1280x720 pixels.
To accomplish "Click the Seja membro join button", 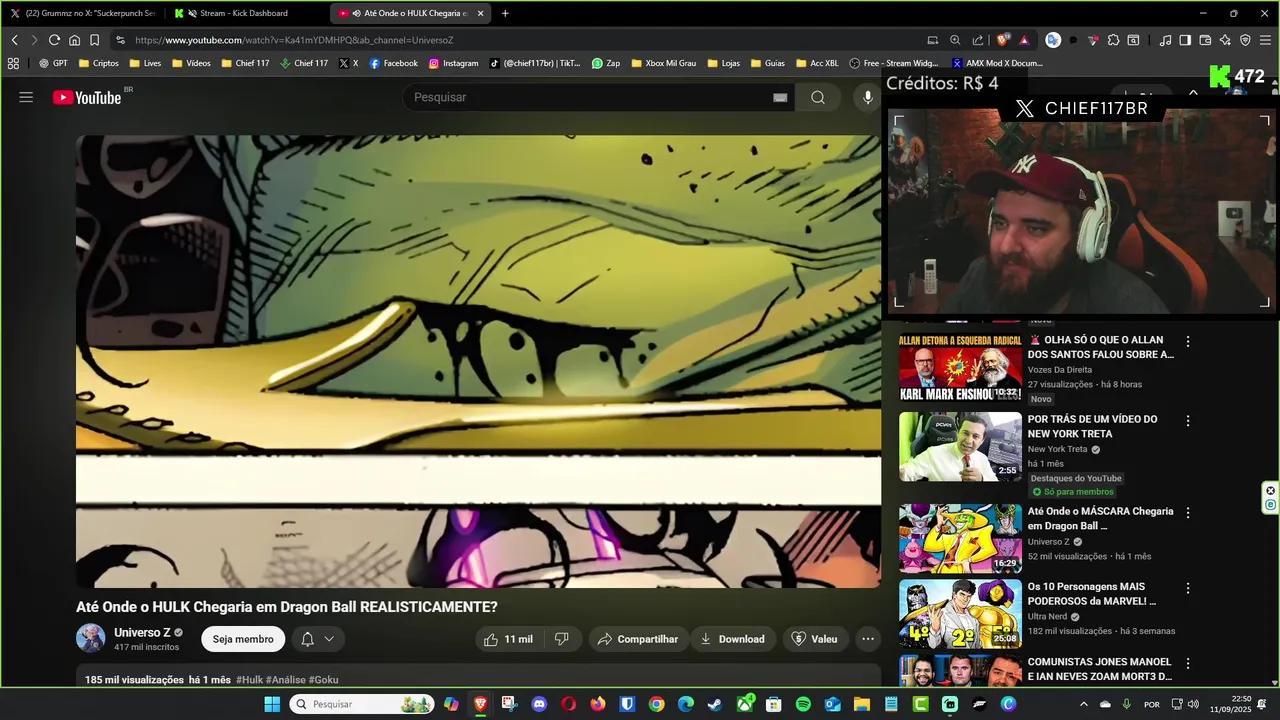I will (x=243, y=639).
